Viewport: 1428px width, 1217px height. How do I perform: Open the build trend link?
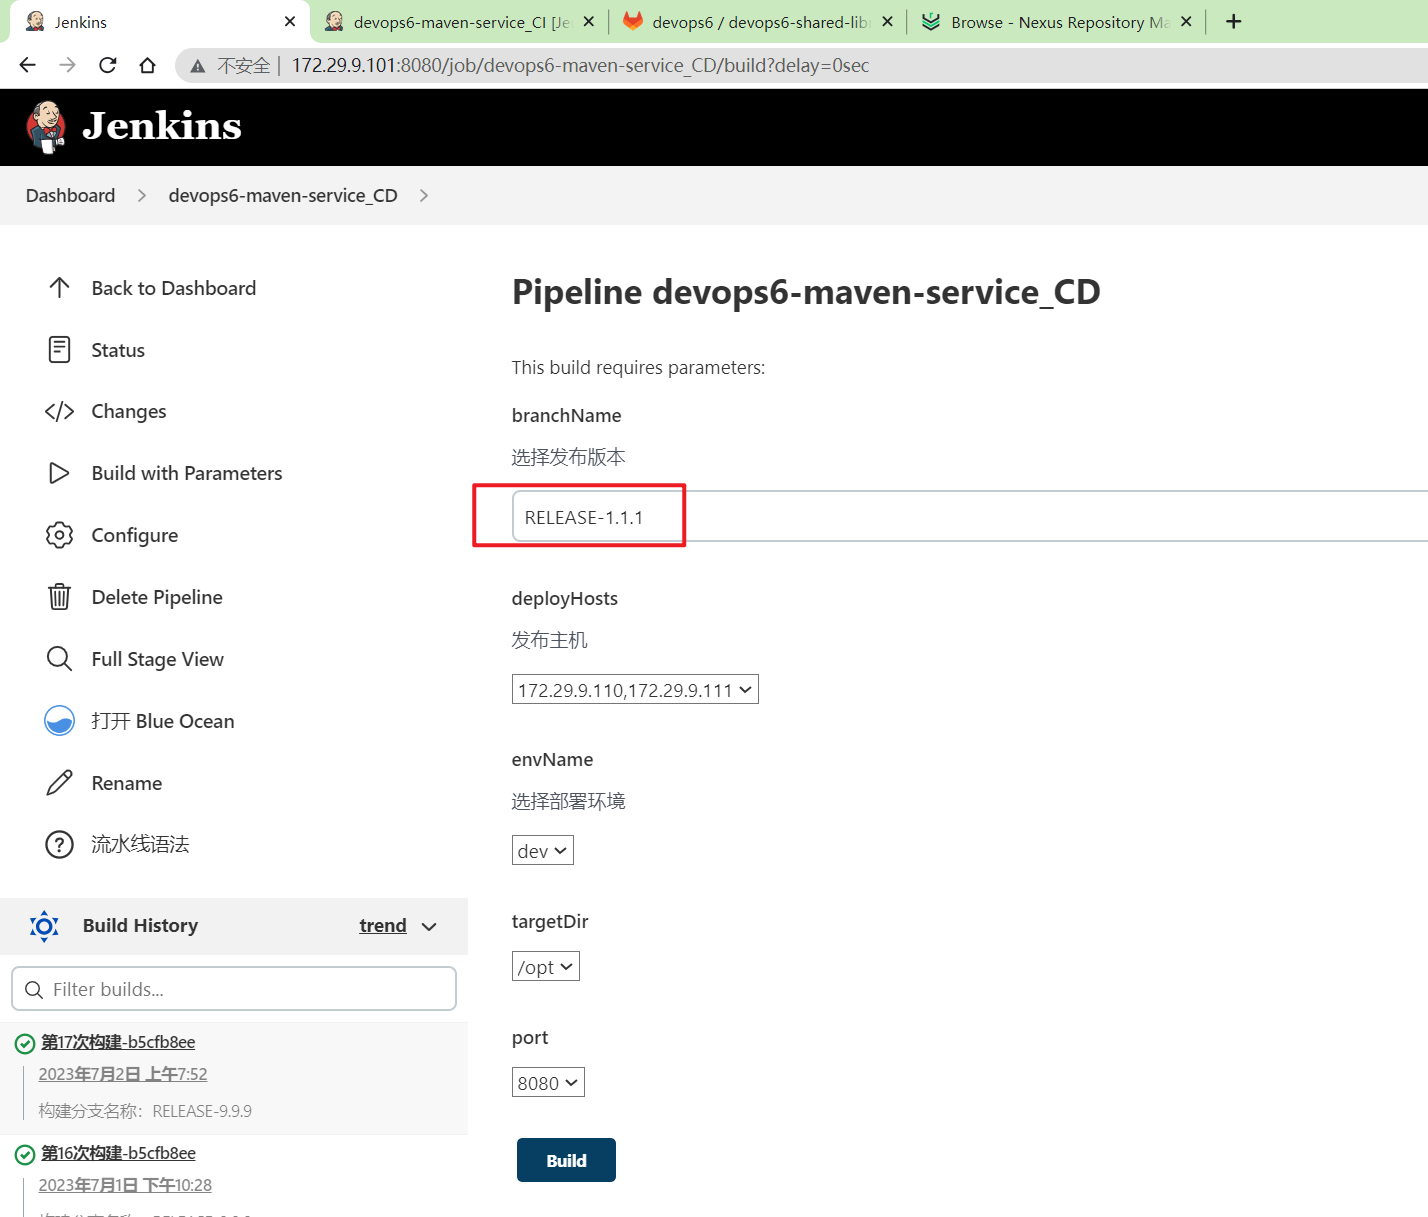[x=383, y=926]
